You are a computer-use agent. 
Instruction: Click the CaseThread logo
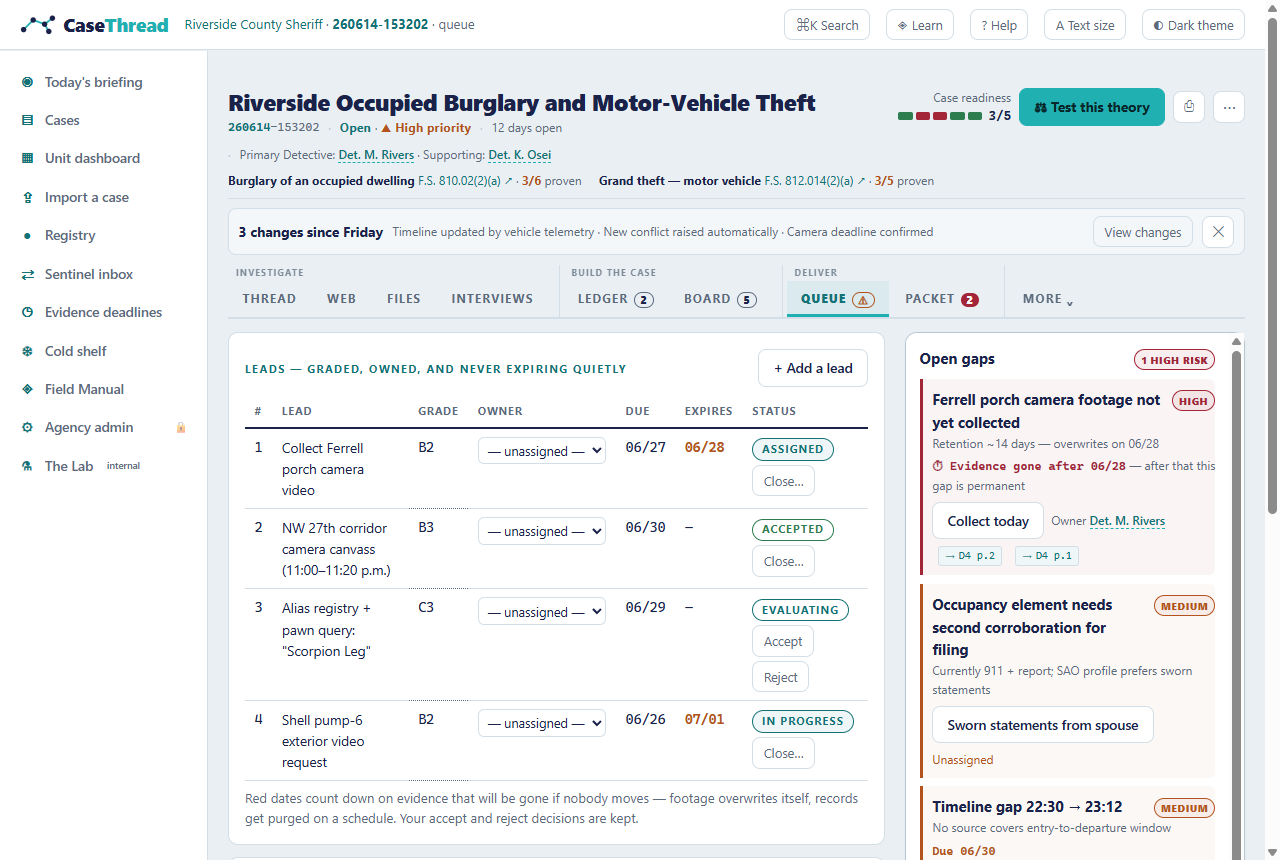coord(95,25)
